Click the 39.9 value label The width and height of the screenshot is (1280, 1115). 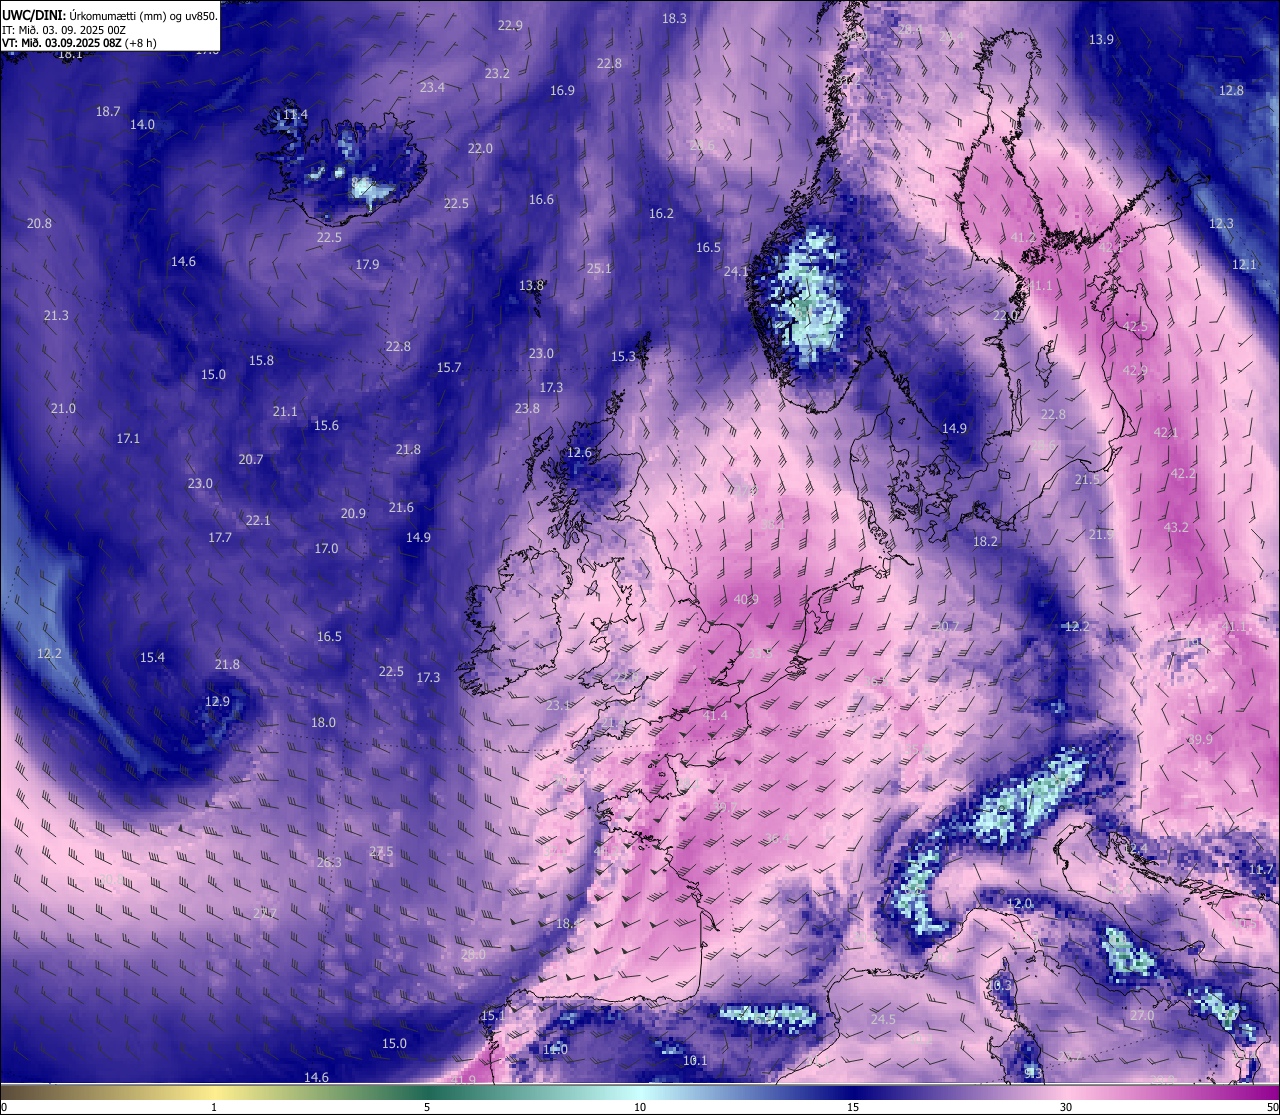[x=1200, y=739]
